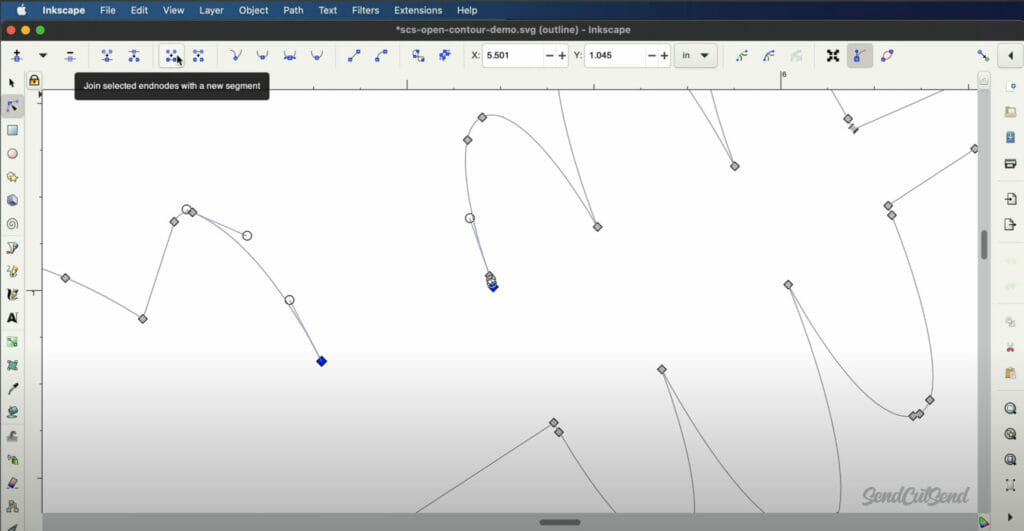The image size is (1024, 531).
Task: Expand the insert node dropdown arrow
Action: tap(43, 56)
